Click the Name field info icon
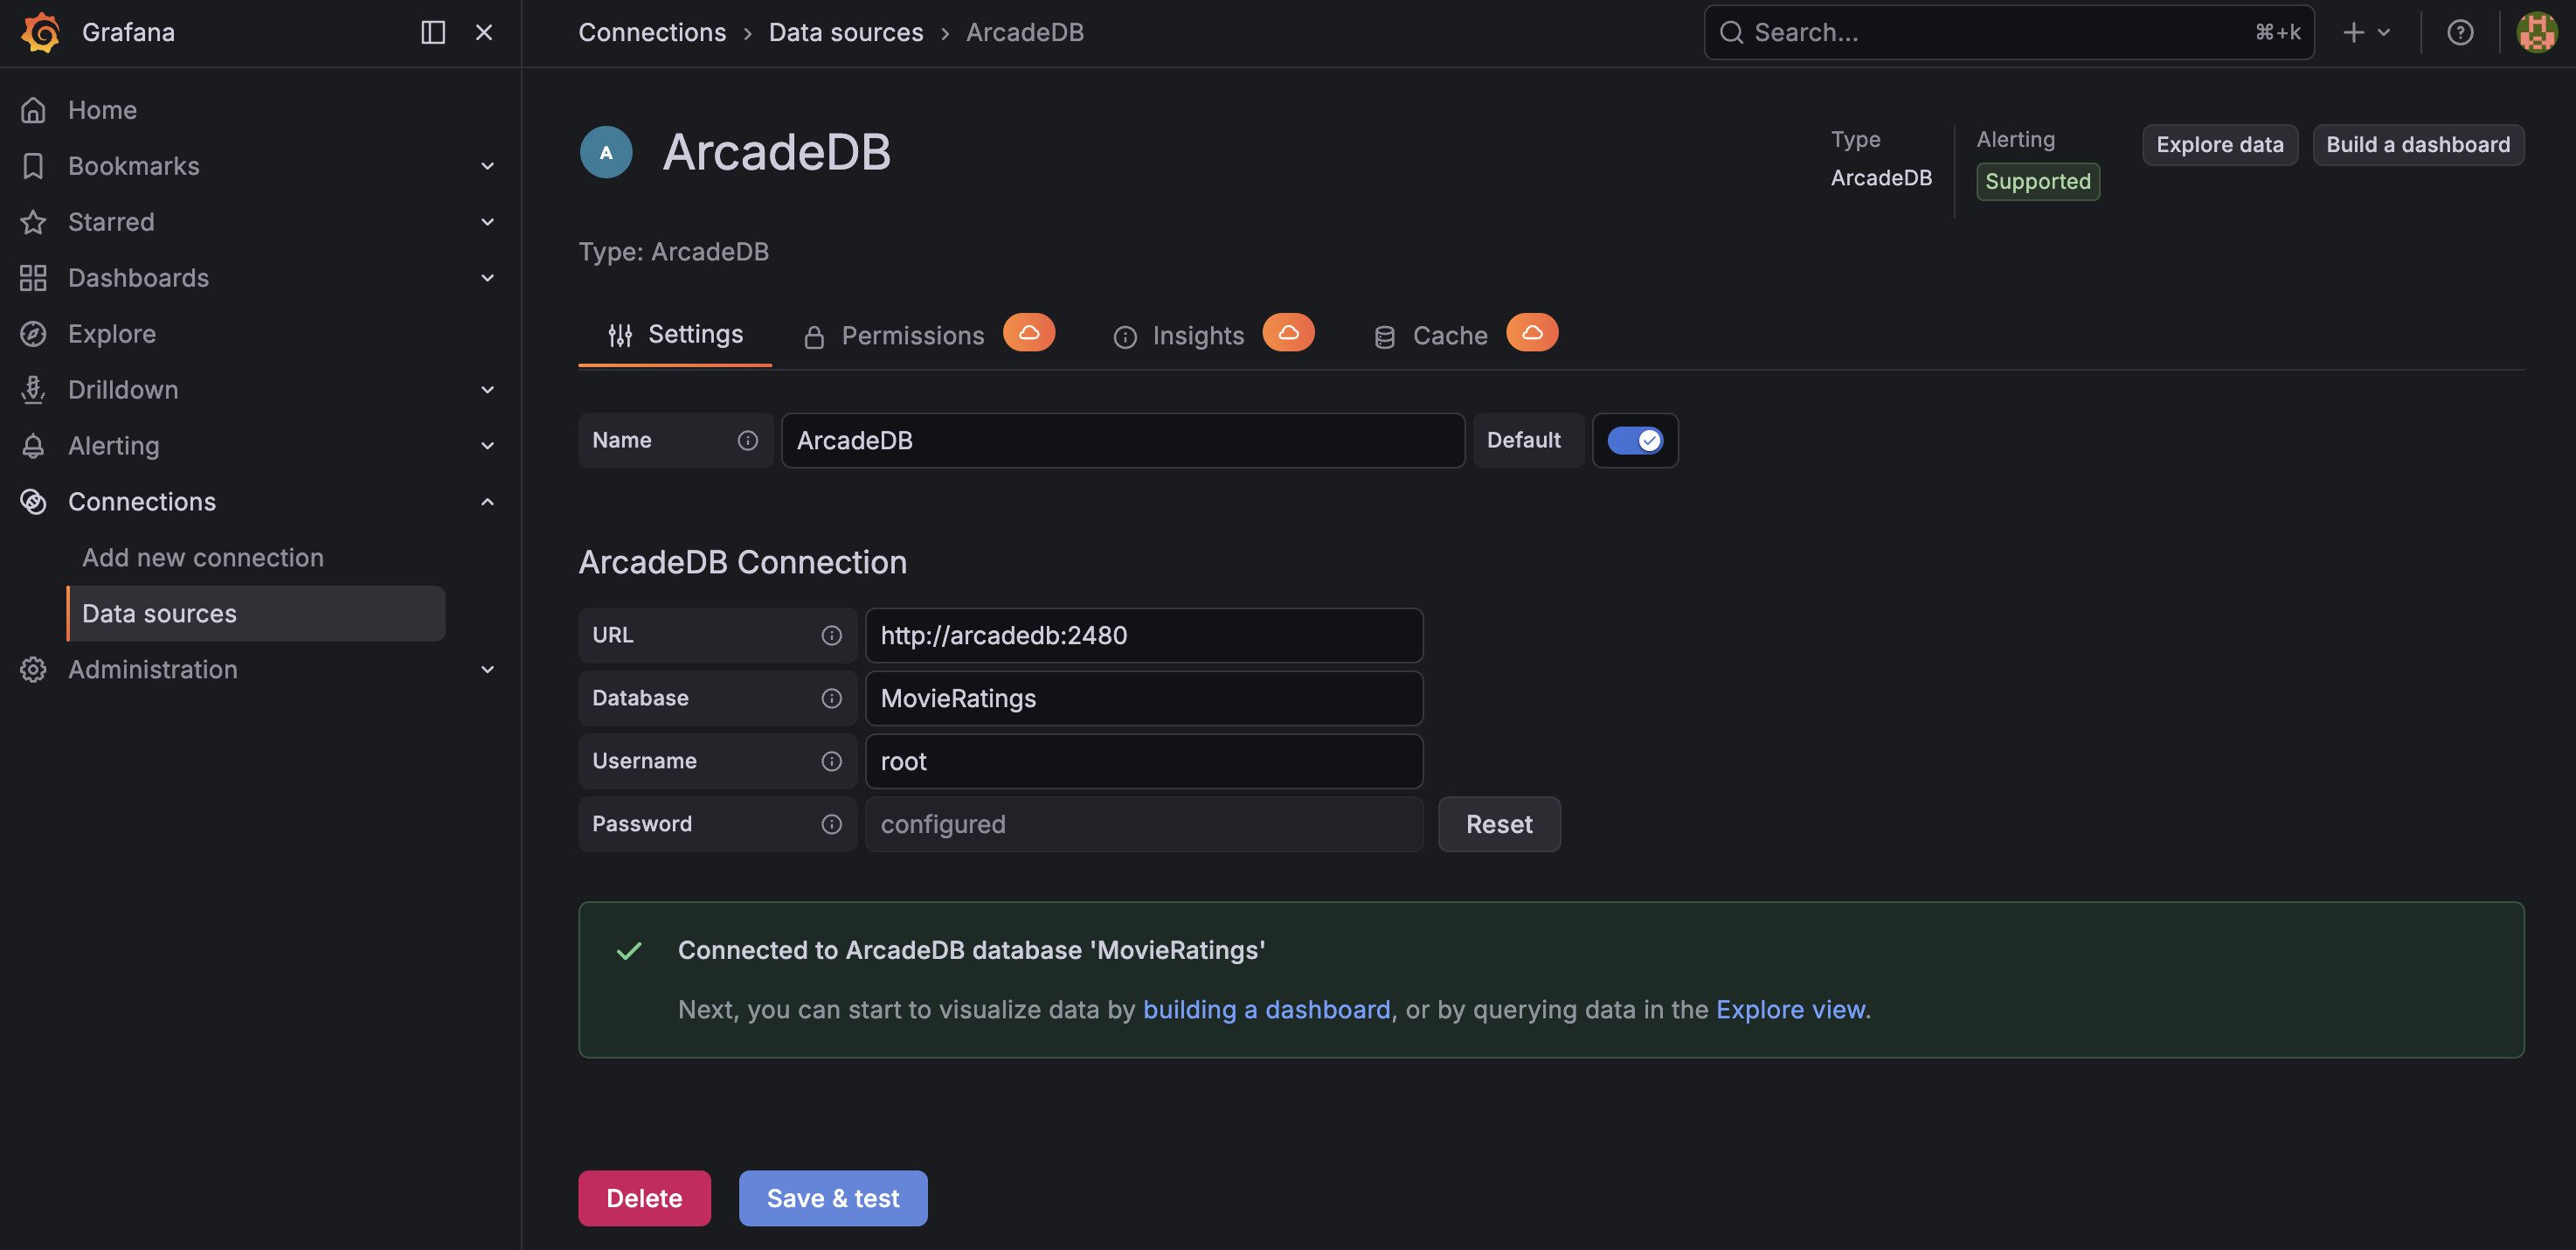This screenshot has width=2576, height=1250. tap(748, 440)
